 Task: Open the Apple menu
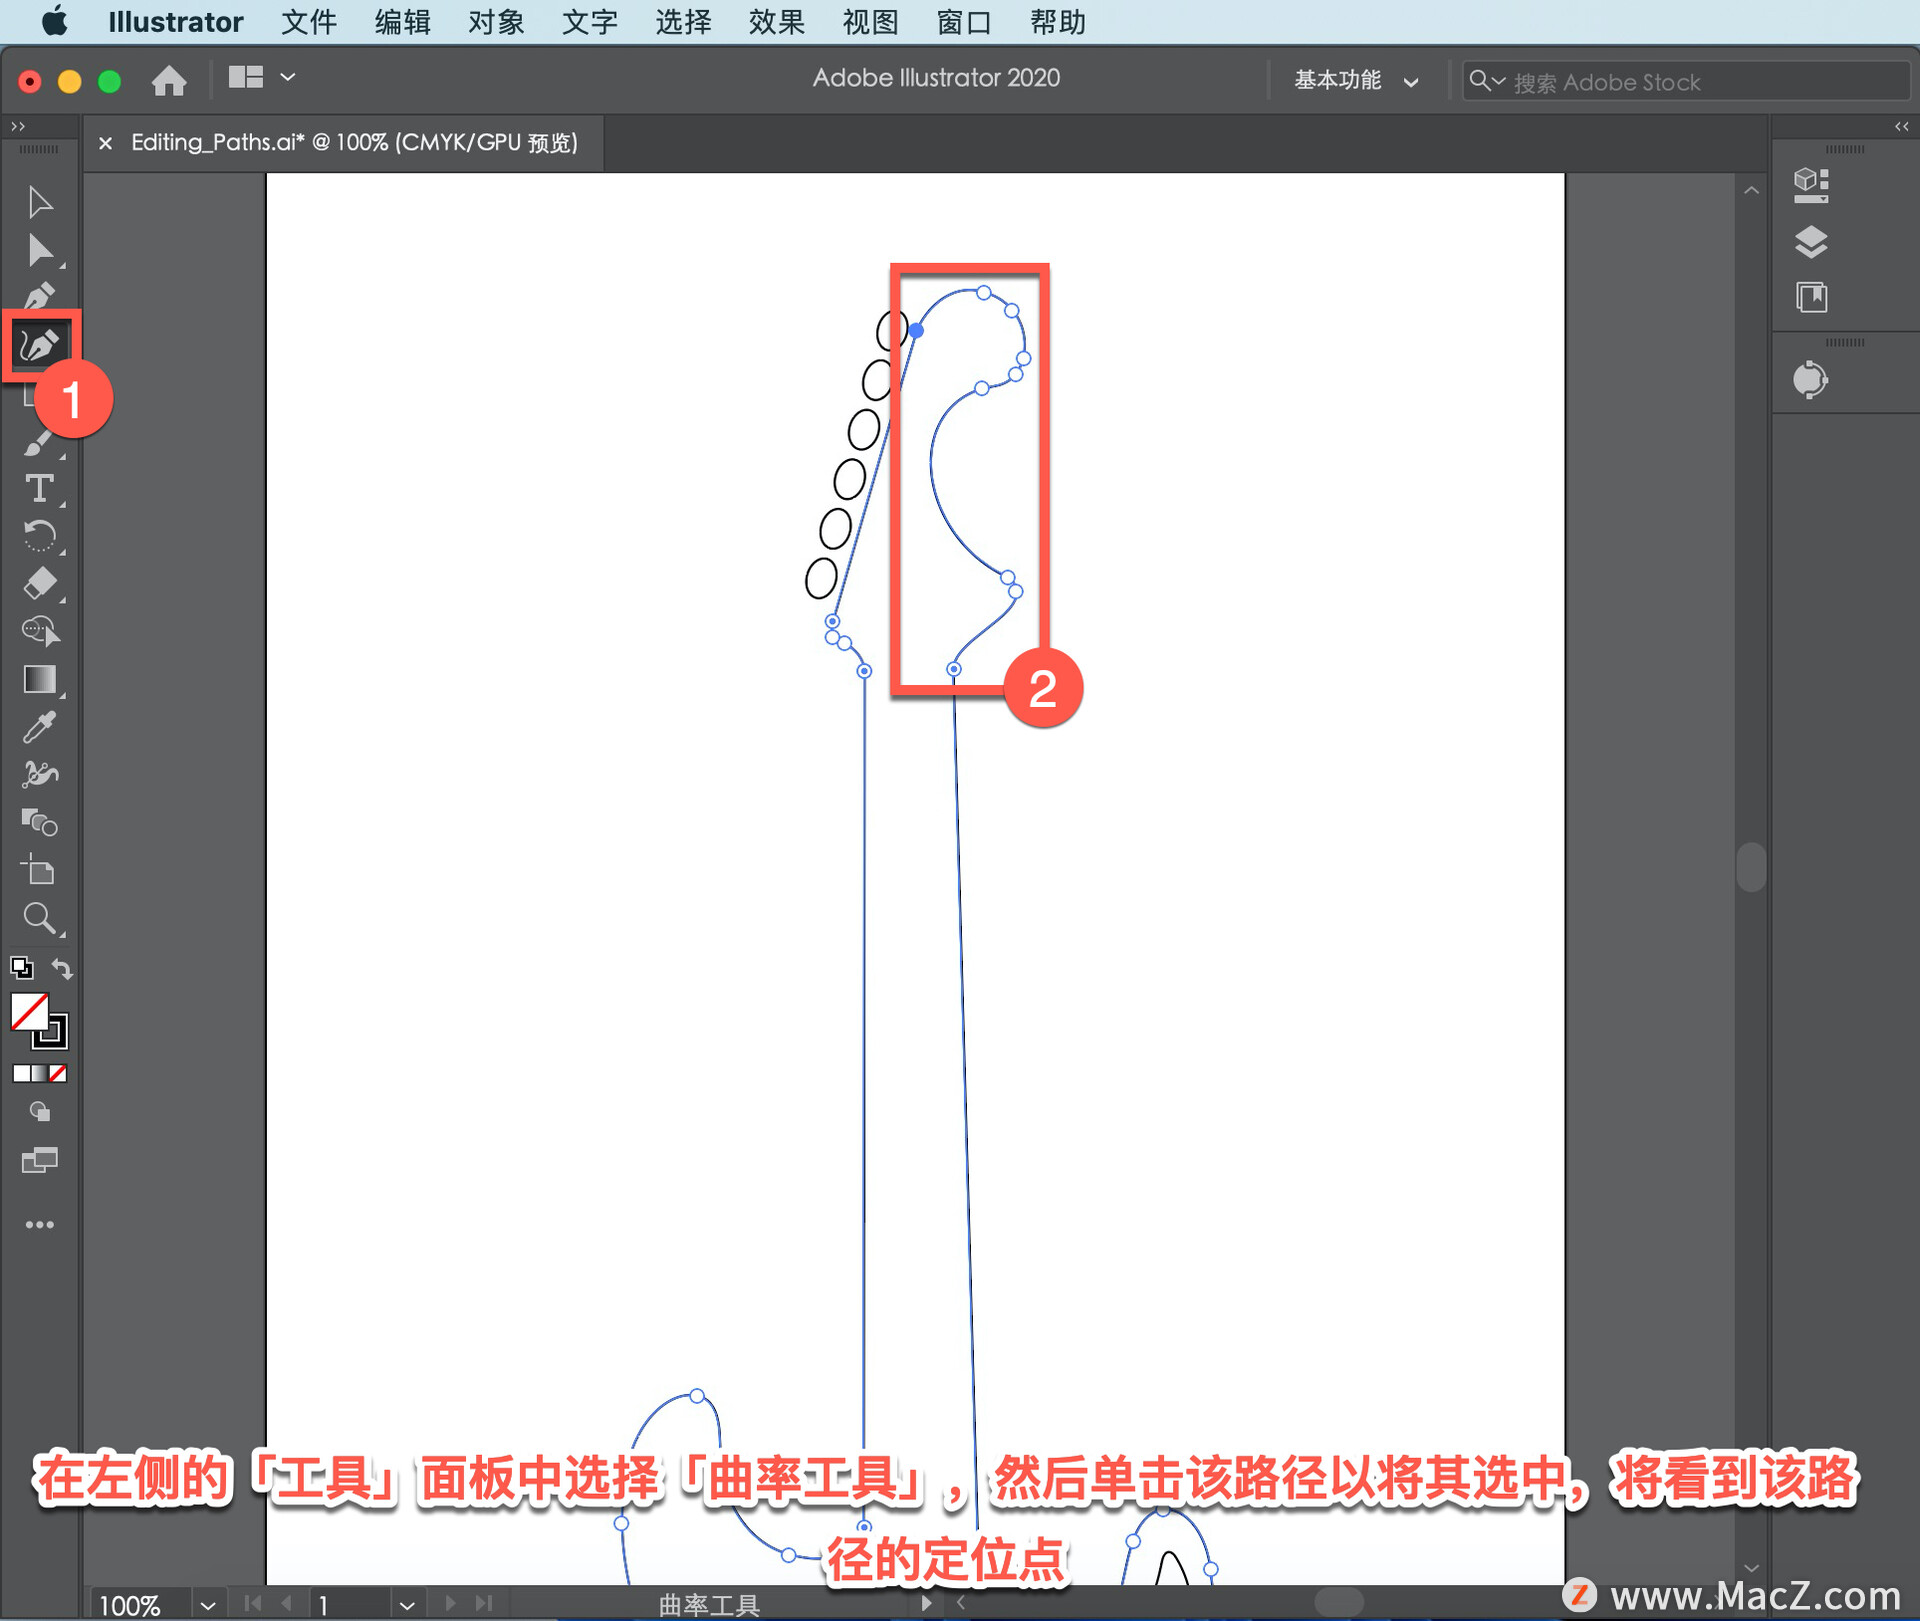coord(55,21)
